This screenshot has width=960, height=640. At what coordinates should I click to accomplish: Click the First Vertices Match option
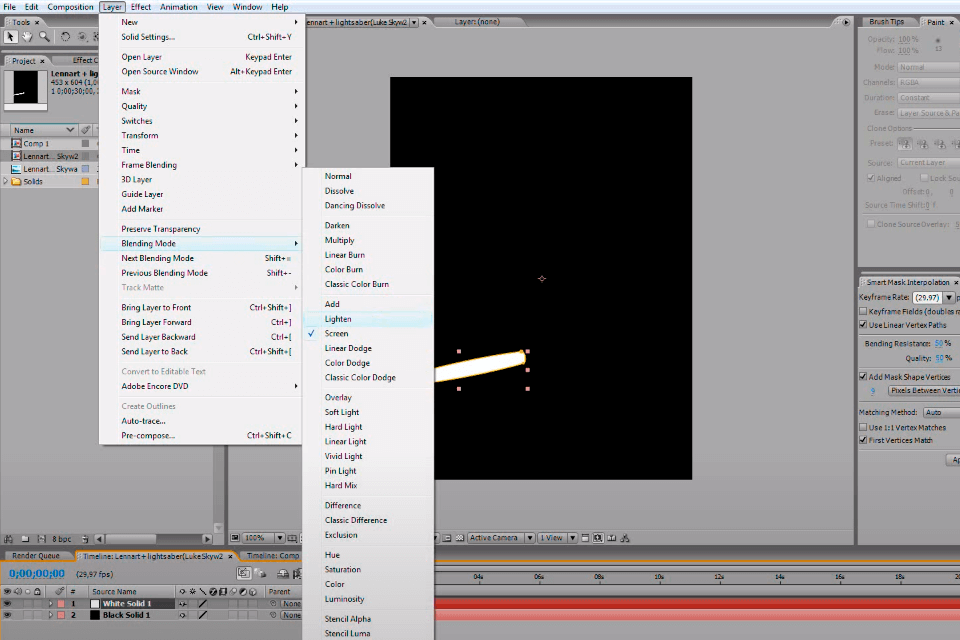coord(862,439)
